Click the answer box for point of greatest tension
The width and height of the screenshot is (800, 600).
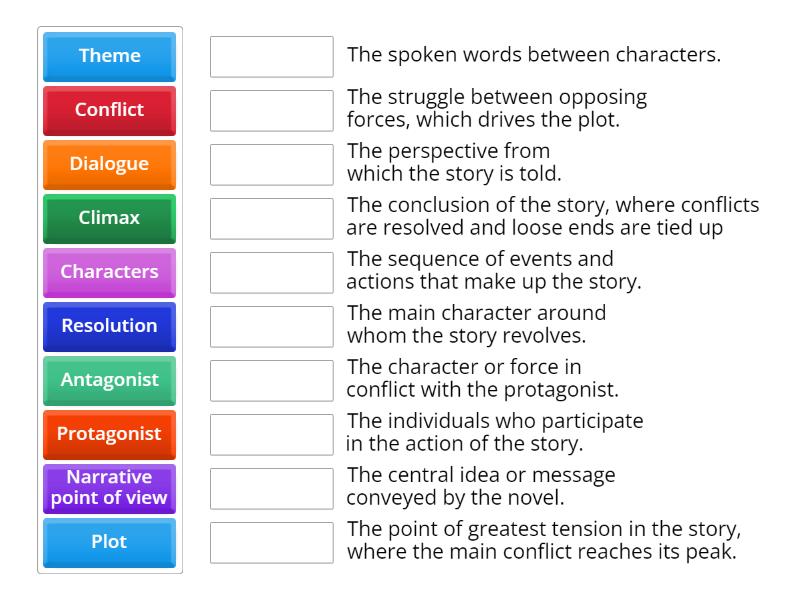point(272,542)
